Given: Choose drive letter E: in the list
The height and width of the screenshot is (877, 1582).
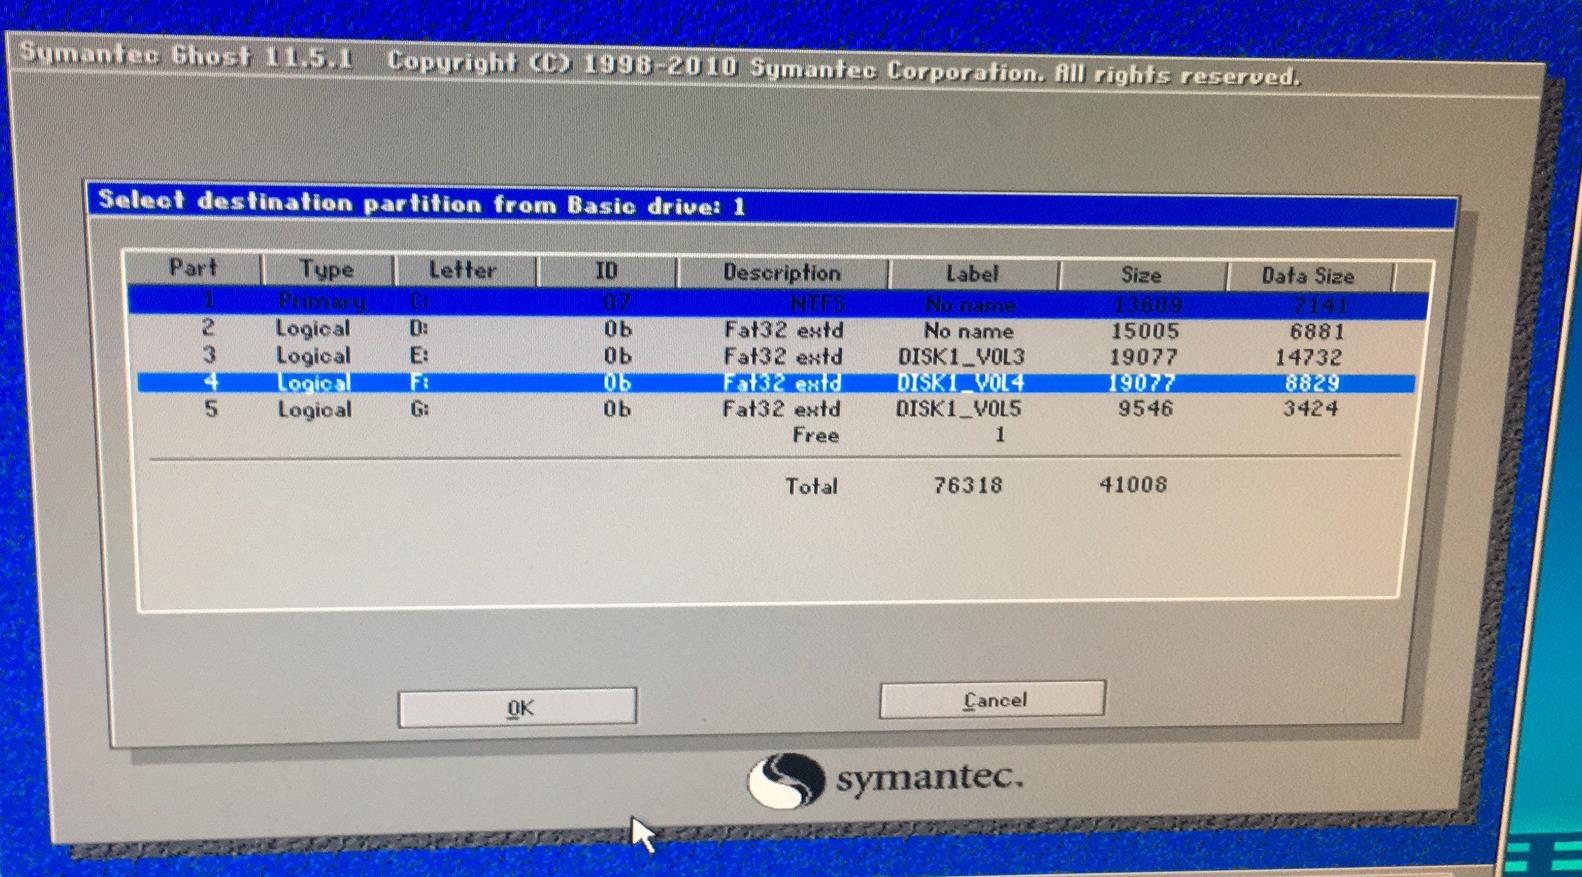Looking at the screenshot, I should [x=419, y=355].
